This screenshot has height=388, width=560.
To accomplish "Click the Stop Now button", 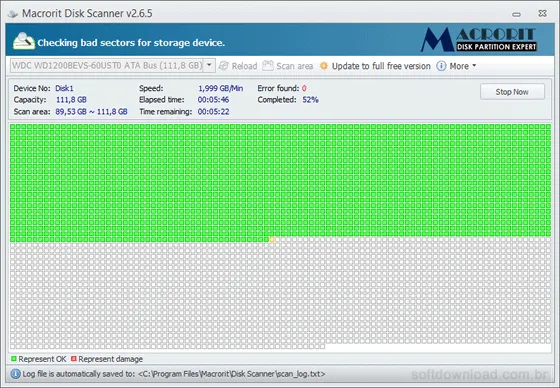I will tap(512, 92).
